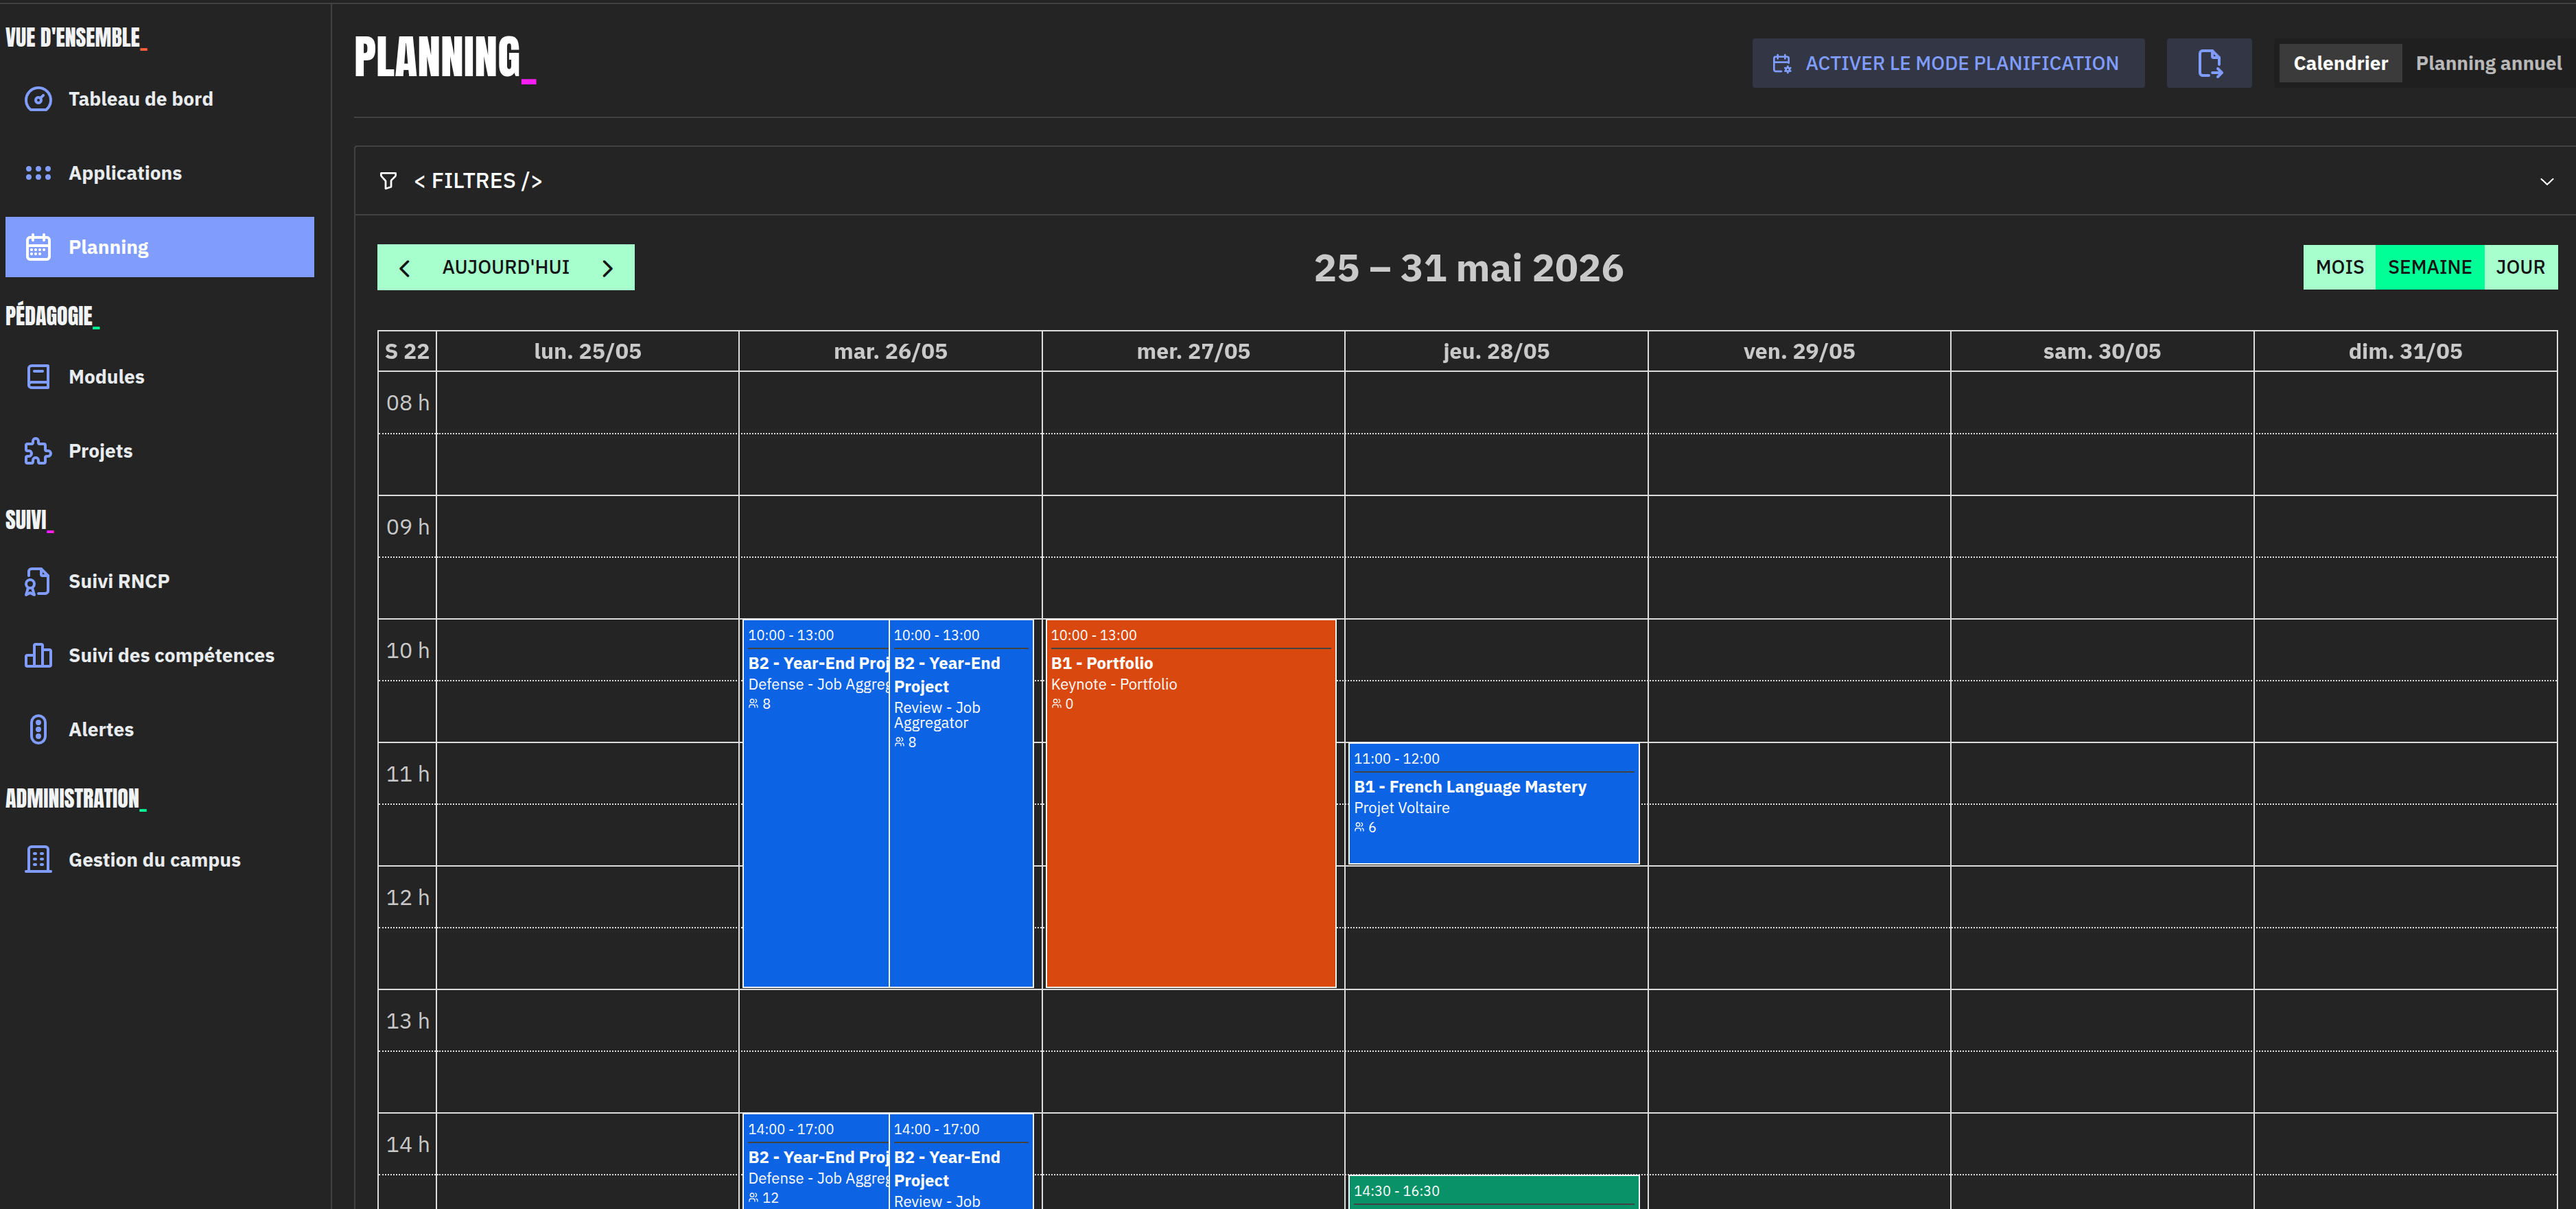2576x1209 pixels.
Task: Open the < FILTRES /> section header
Action: (1465, 181)
